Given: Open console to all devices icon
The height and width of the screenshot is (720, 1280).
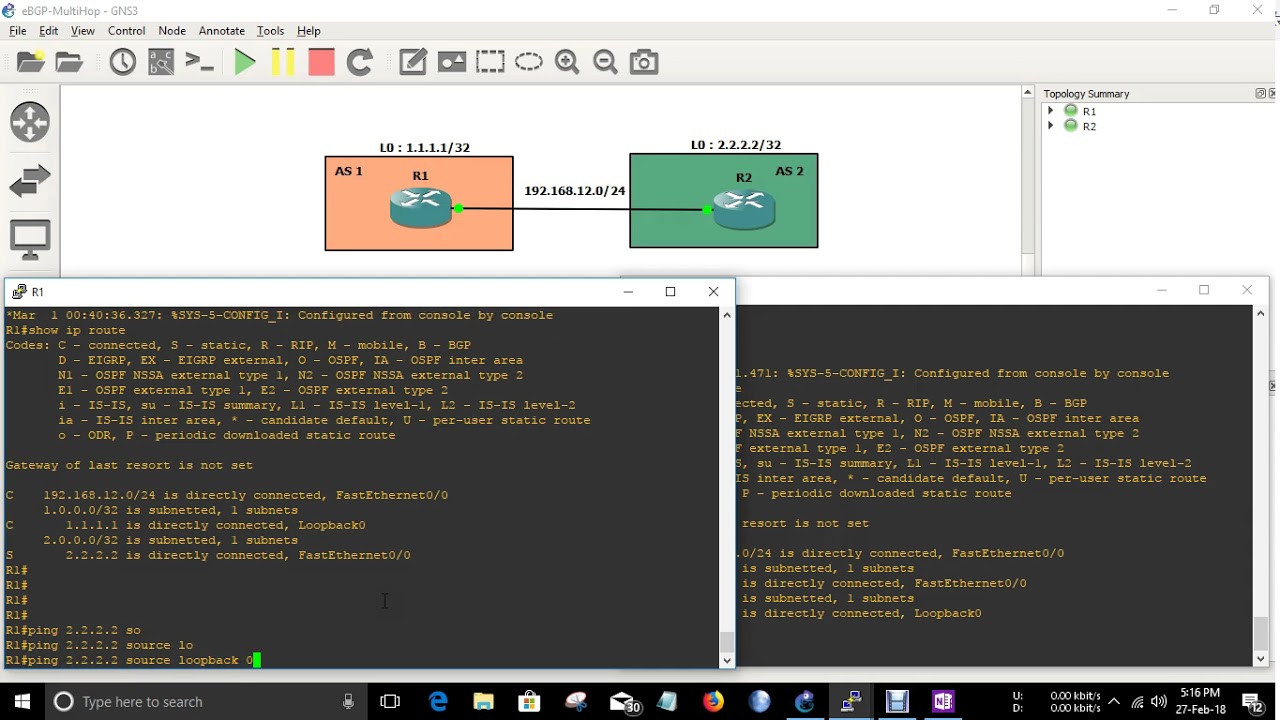Looking at the screenshot, I should coord(200,62).
